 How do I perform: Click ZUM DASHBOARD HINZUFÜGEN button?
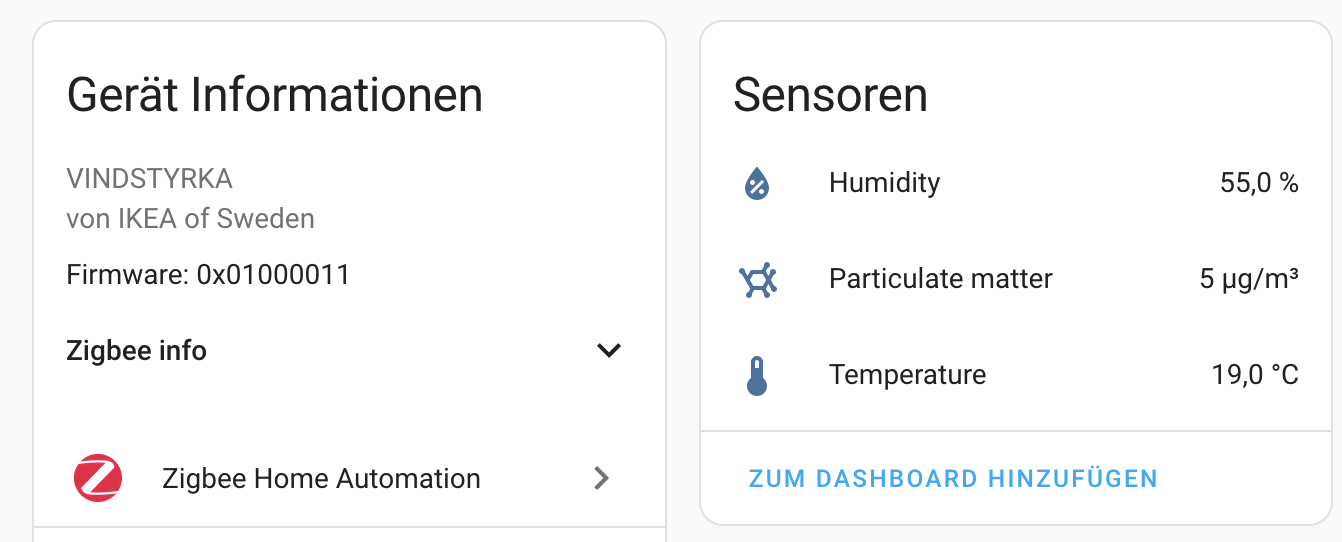point(952,478)
